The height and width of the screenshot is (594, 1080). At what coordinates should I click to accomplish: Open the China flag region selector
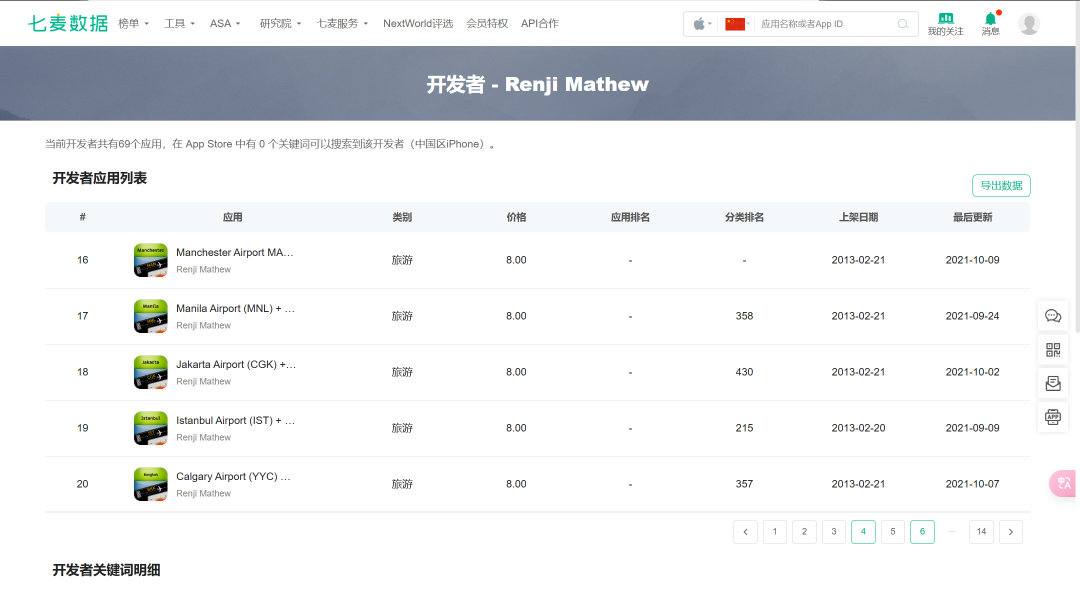coord(737,24)
